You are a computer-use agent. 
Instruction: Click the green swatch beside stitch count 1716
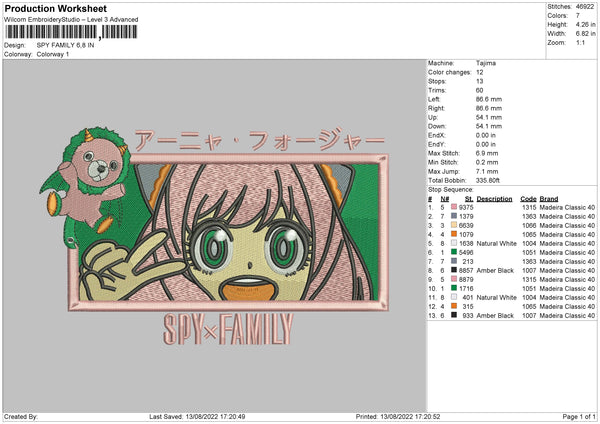(x=454, y=288)
